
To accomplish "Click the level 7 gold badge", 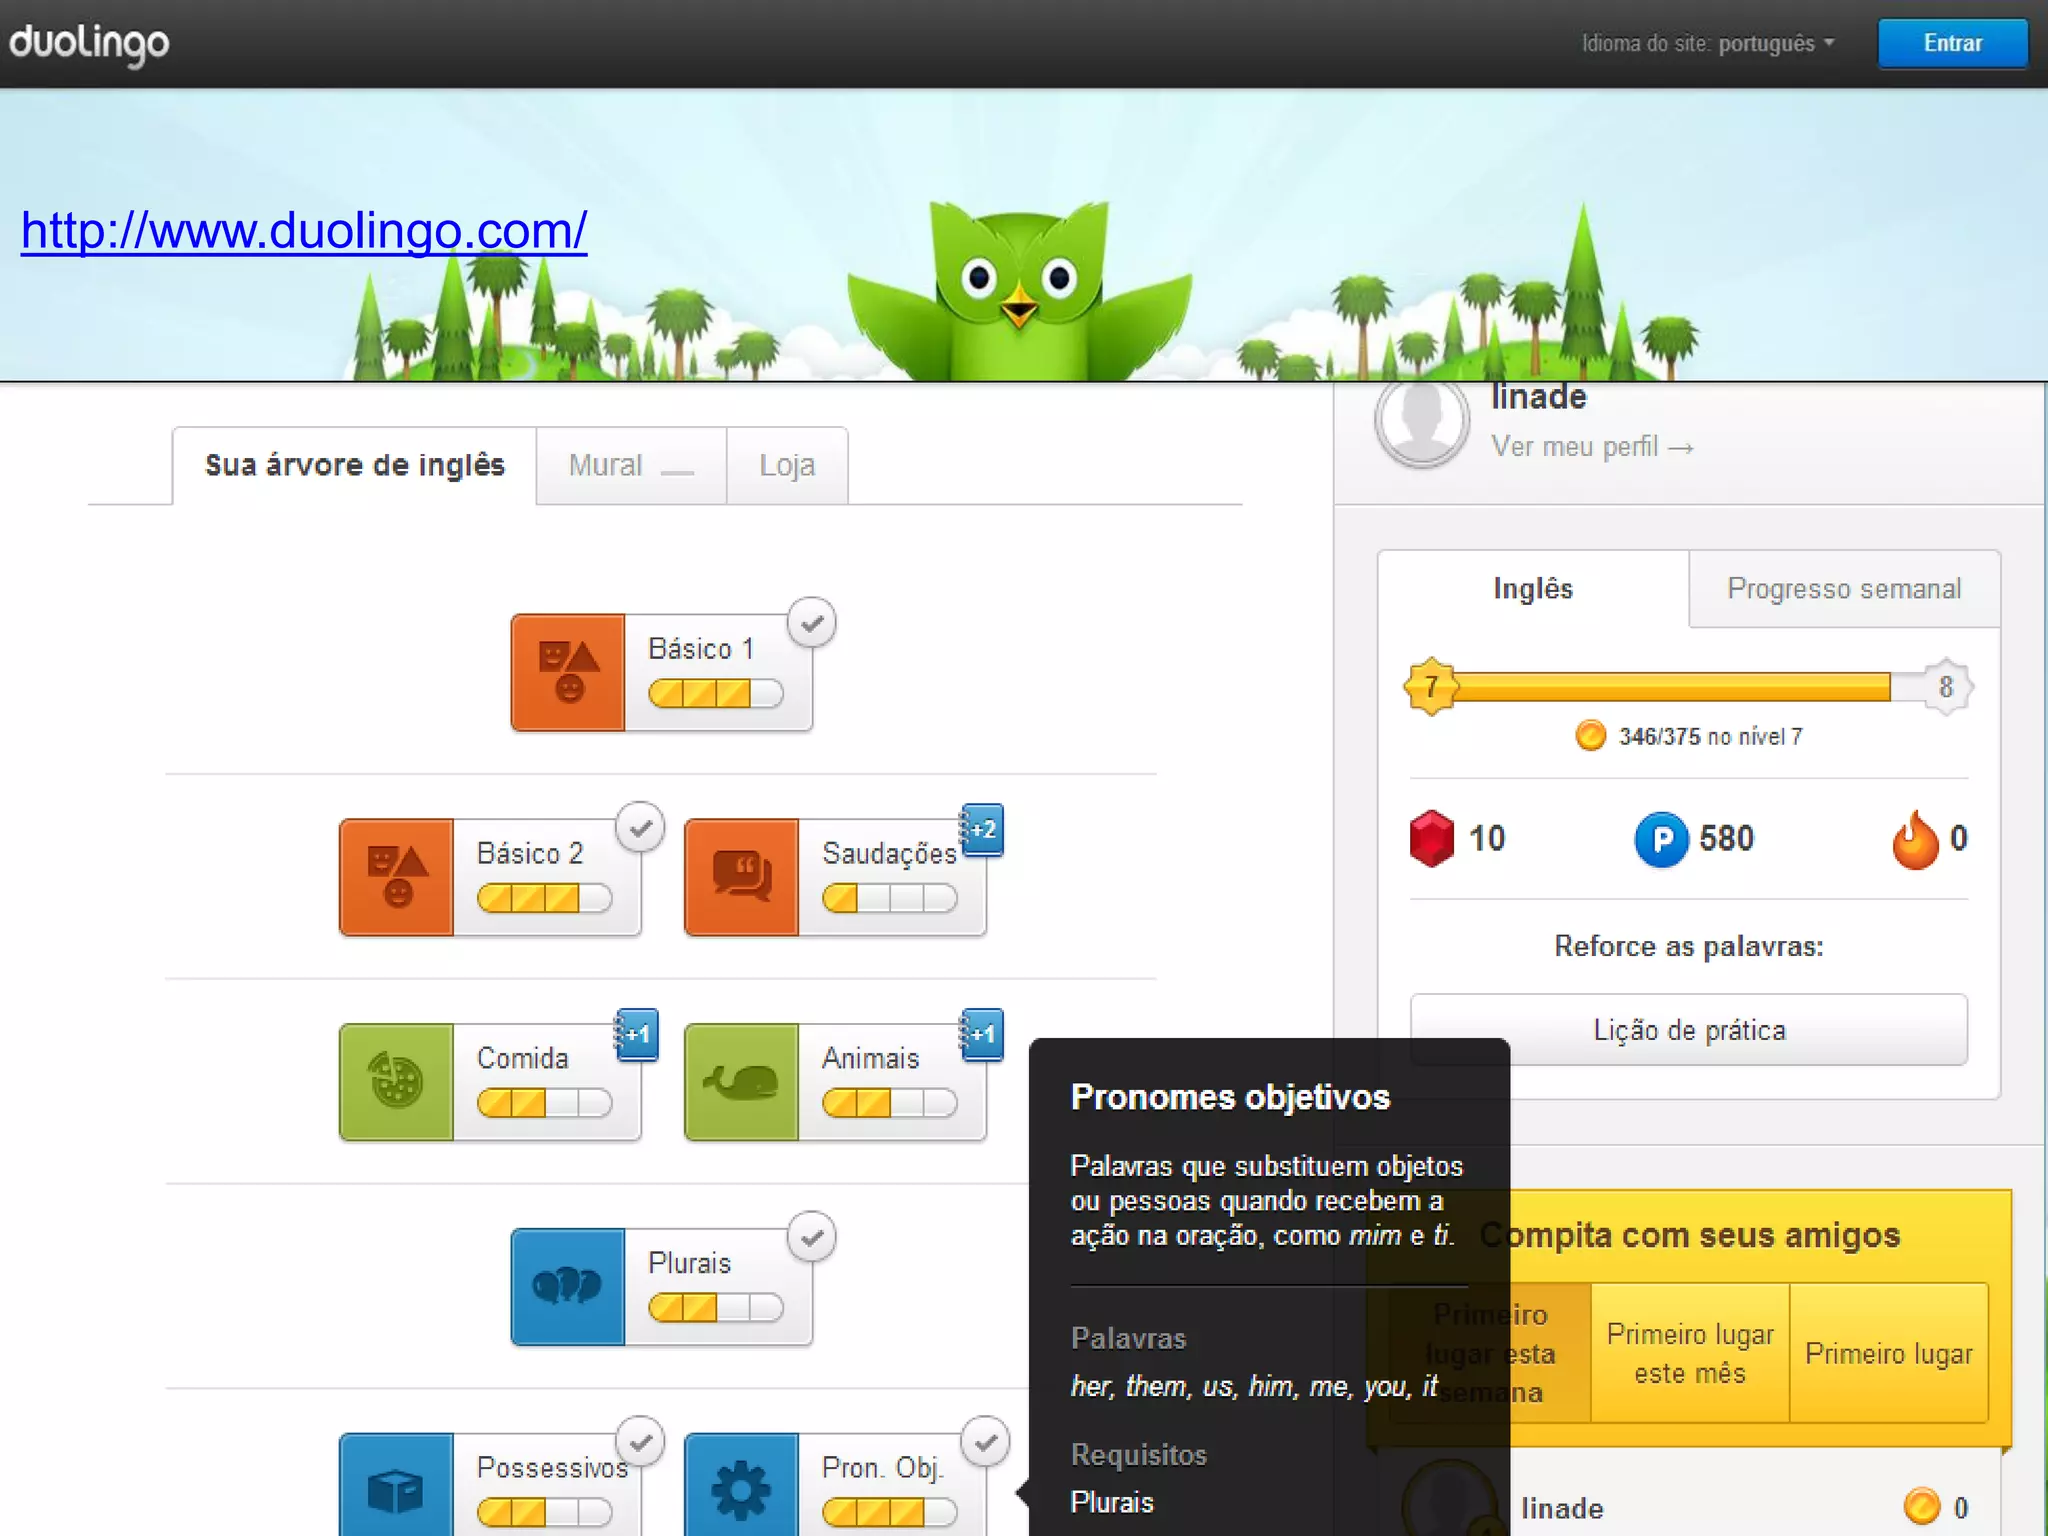I will 1431,686.
